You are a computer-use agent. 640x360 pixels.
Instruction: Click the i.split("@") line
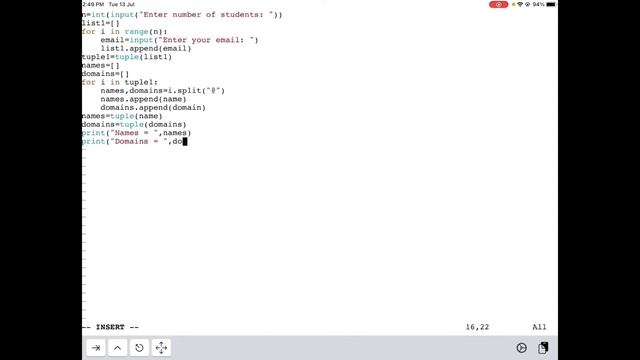click(162, 91)
